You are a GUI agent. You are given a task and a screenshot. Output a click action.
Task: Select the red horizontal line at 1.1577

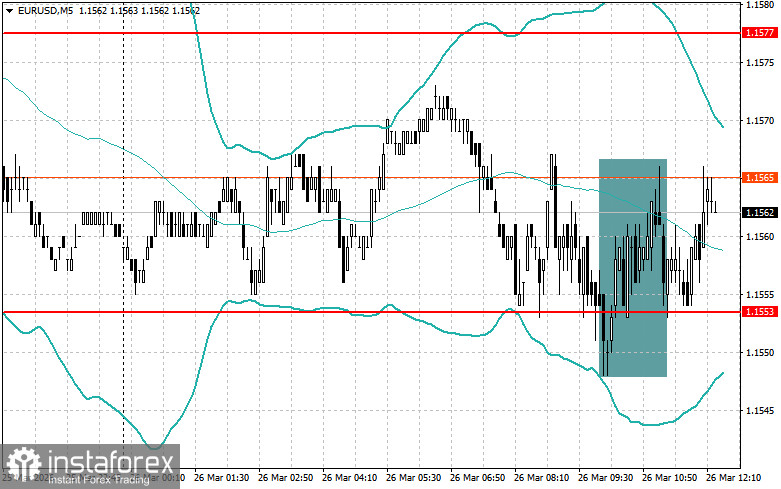pyautogui.click(x=371, y=33)
